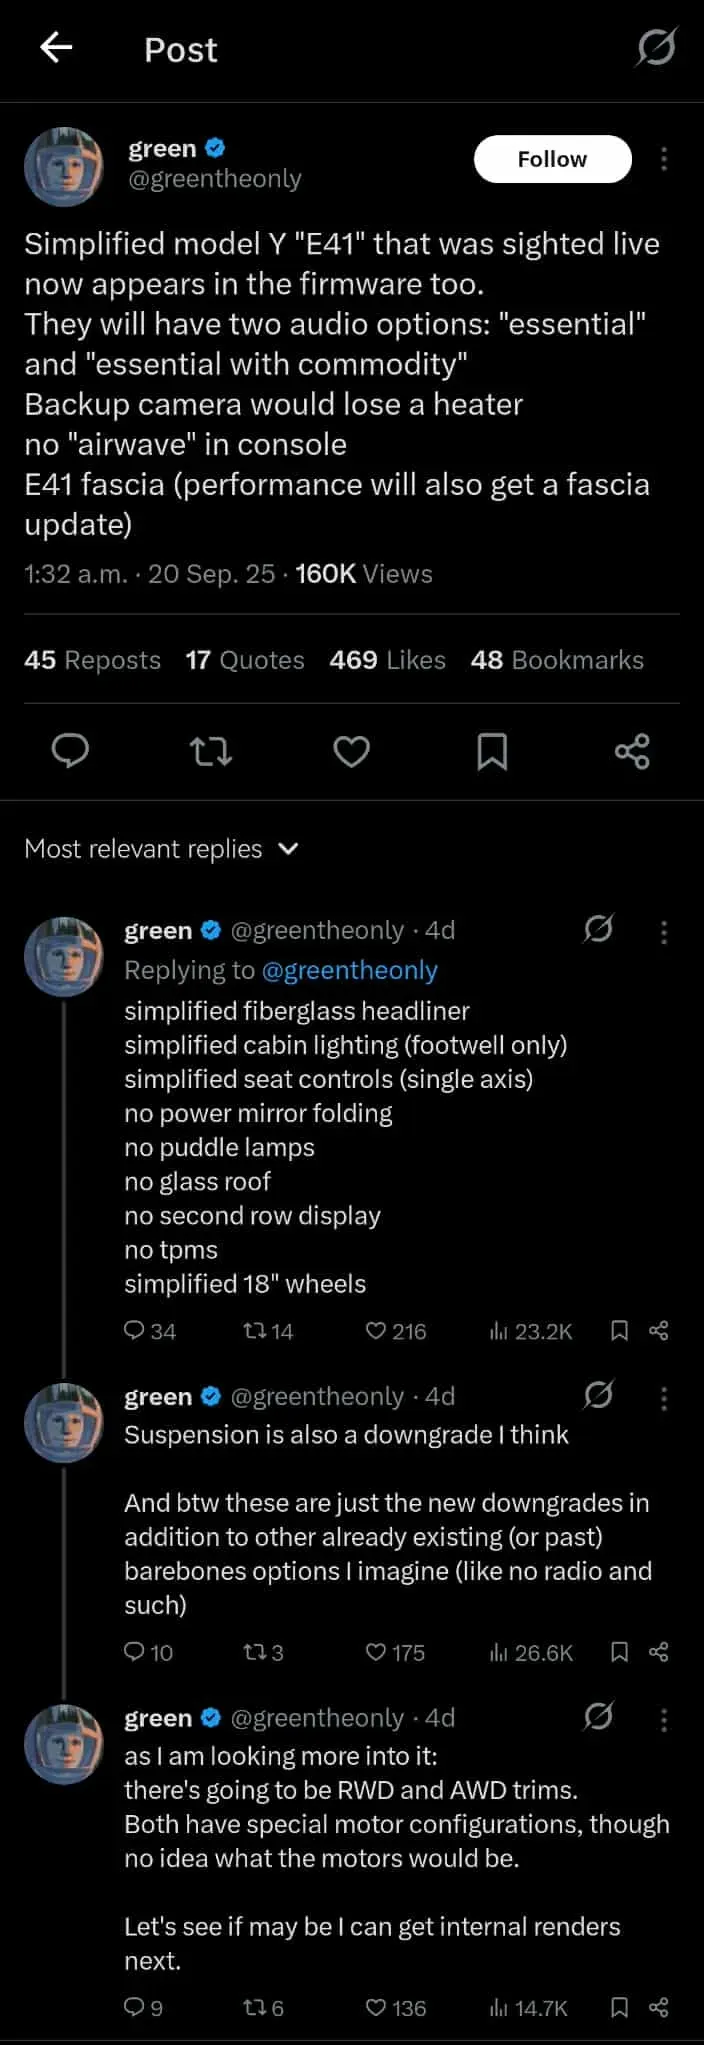This screenshot has height=2045, width=704.
Task: Open more options on main post
Action: click(664, 159)
